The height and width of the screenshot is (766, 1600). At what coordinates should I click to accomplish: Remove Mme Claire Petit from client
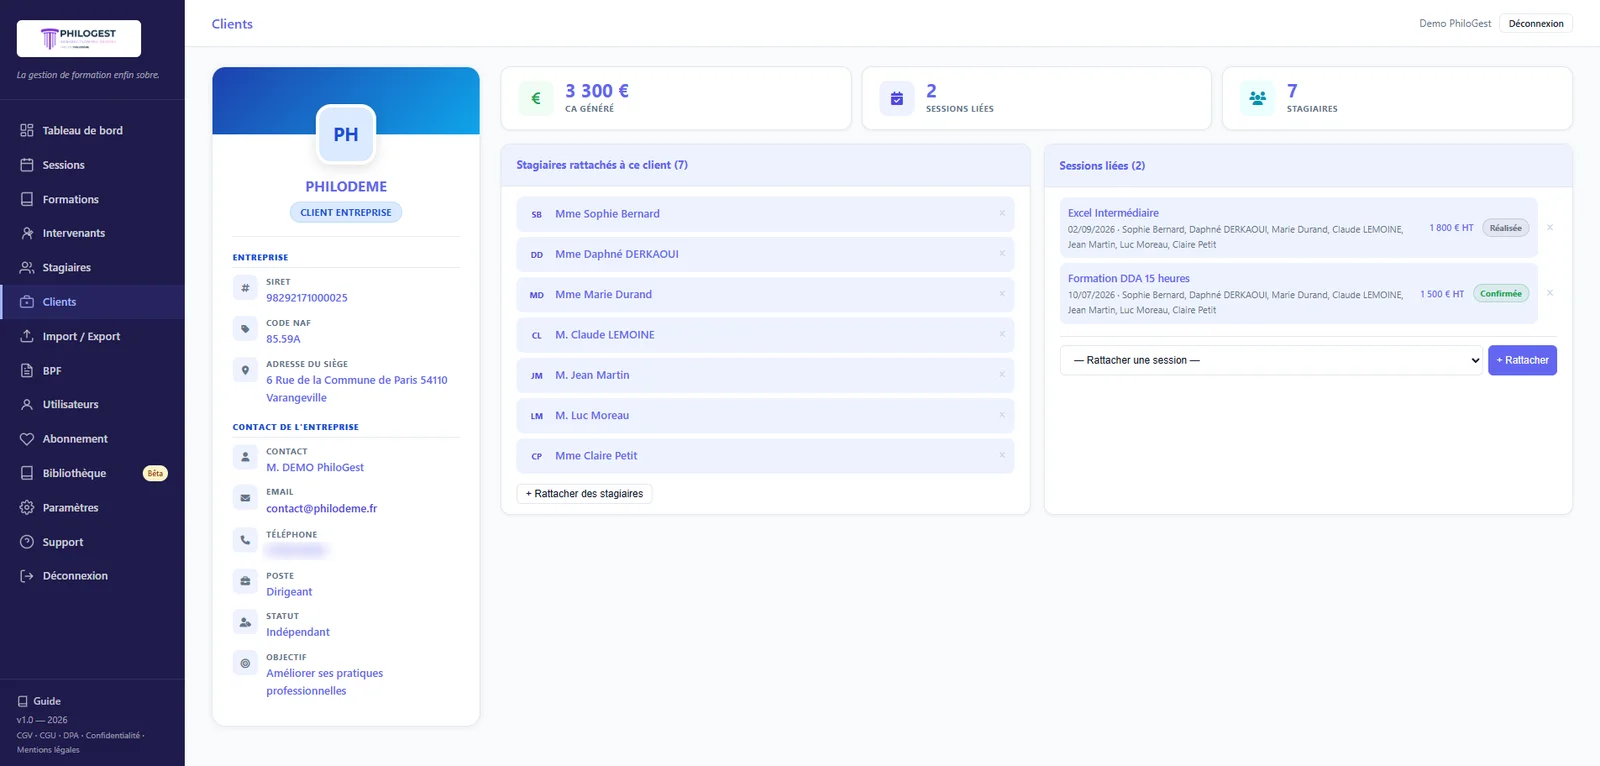[x=1002, y=455]
